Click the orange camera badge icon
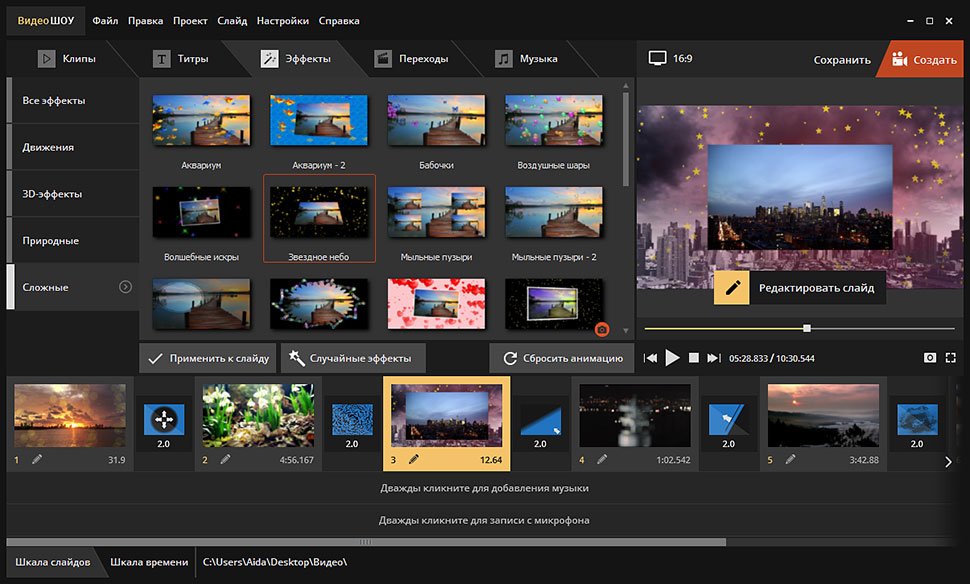970x584 pixels. [601, 330]
